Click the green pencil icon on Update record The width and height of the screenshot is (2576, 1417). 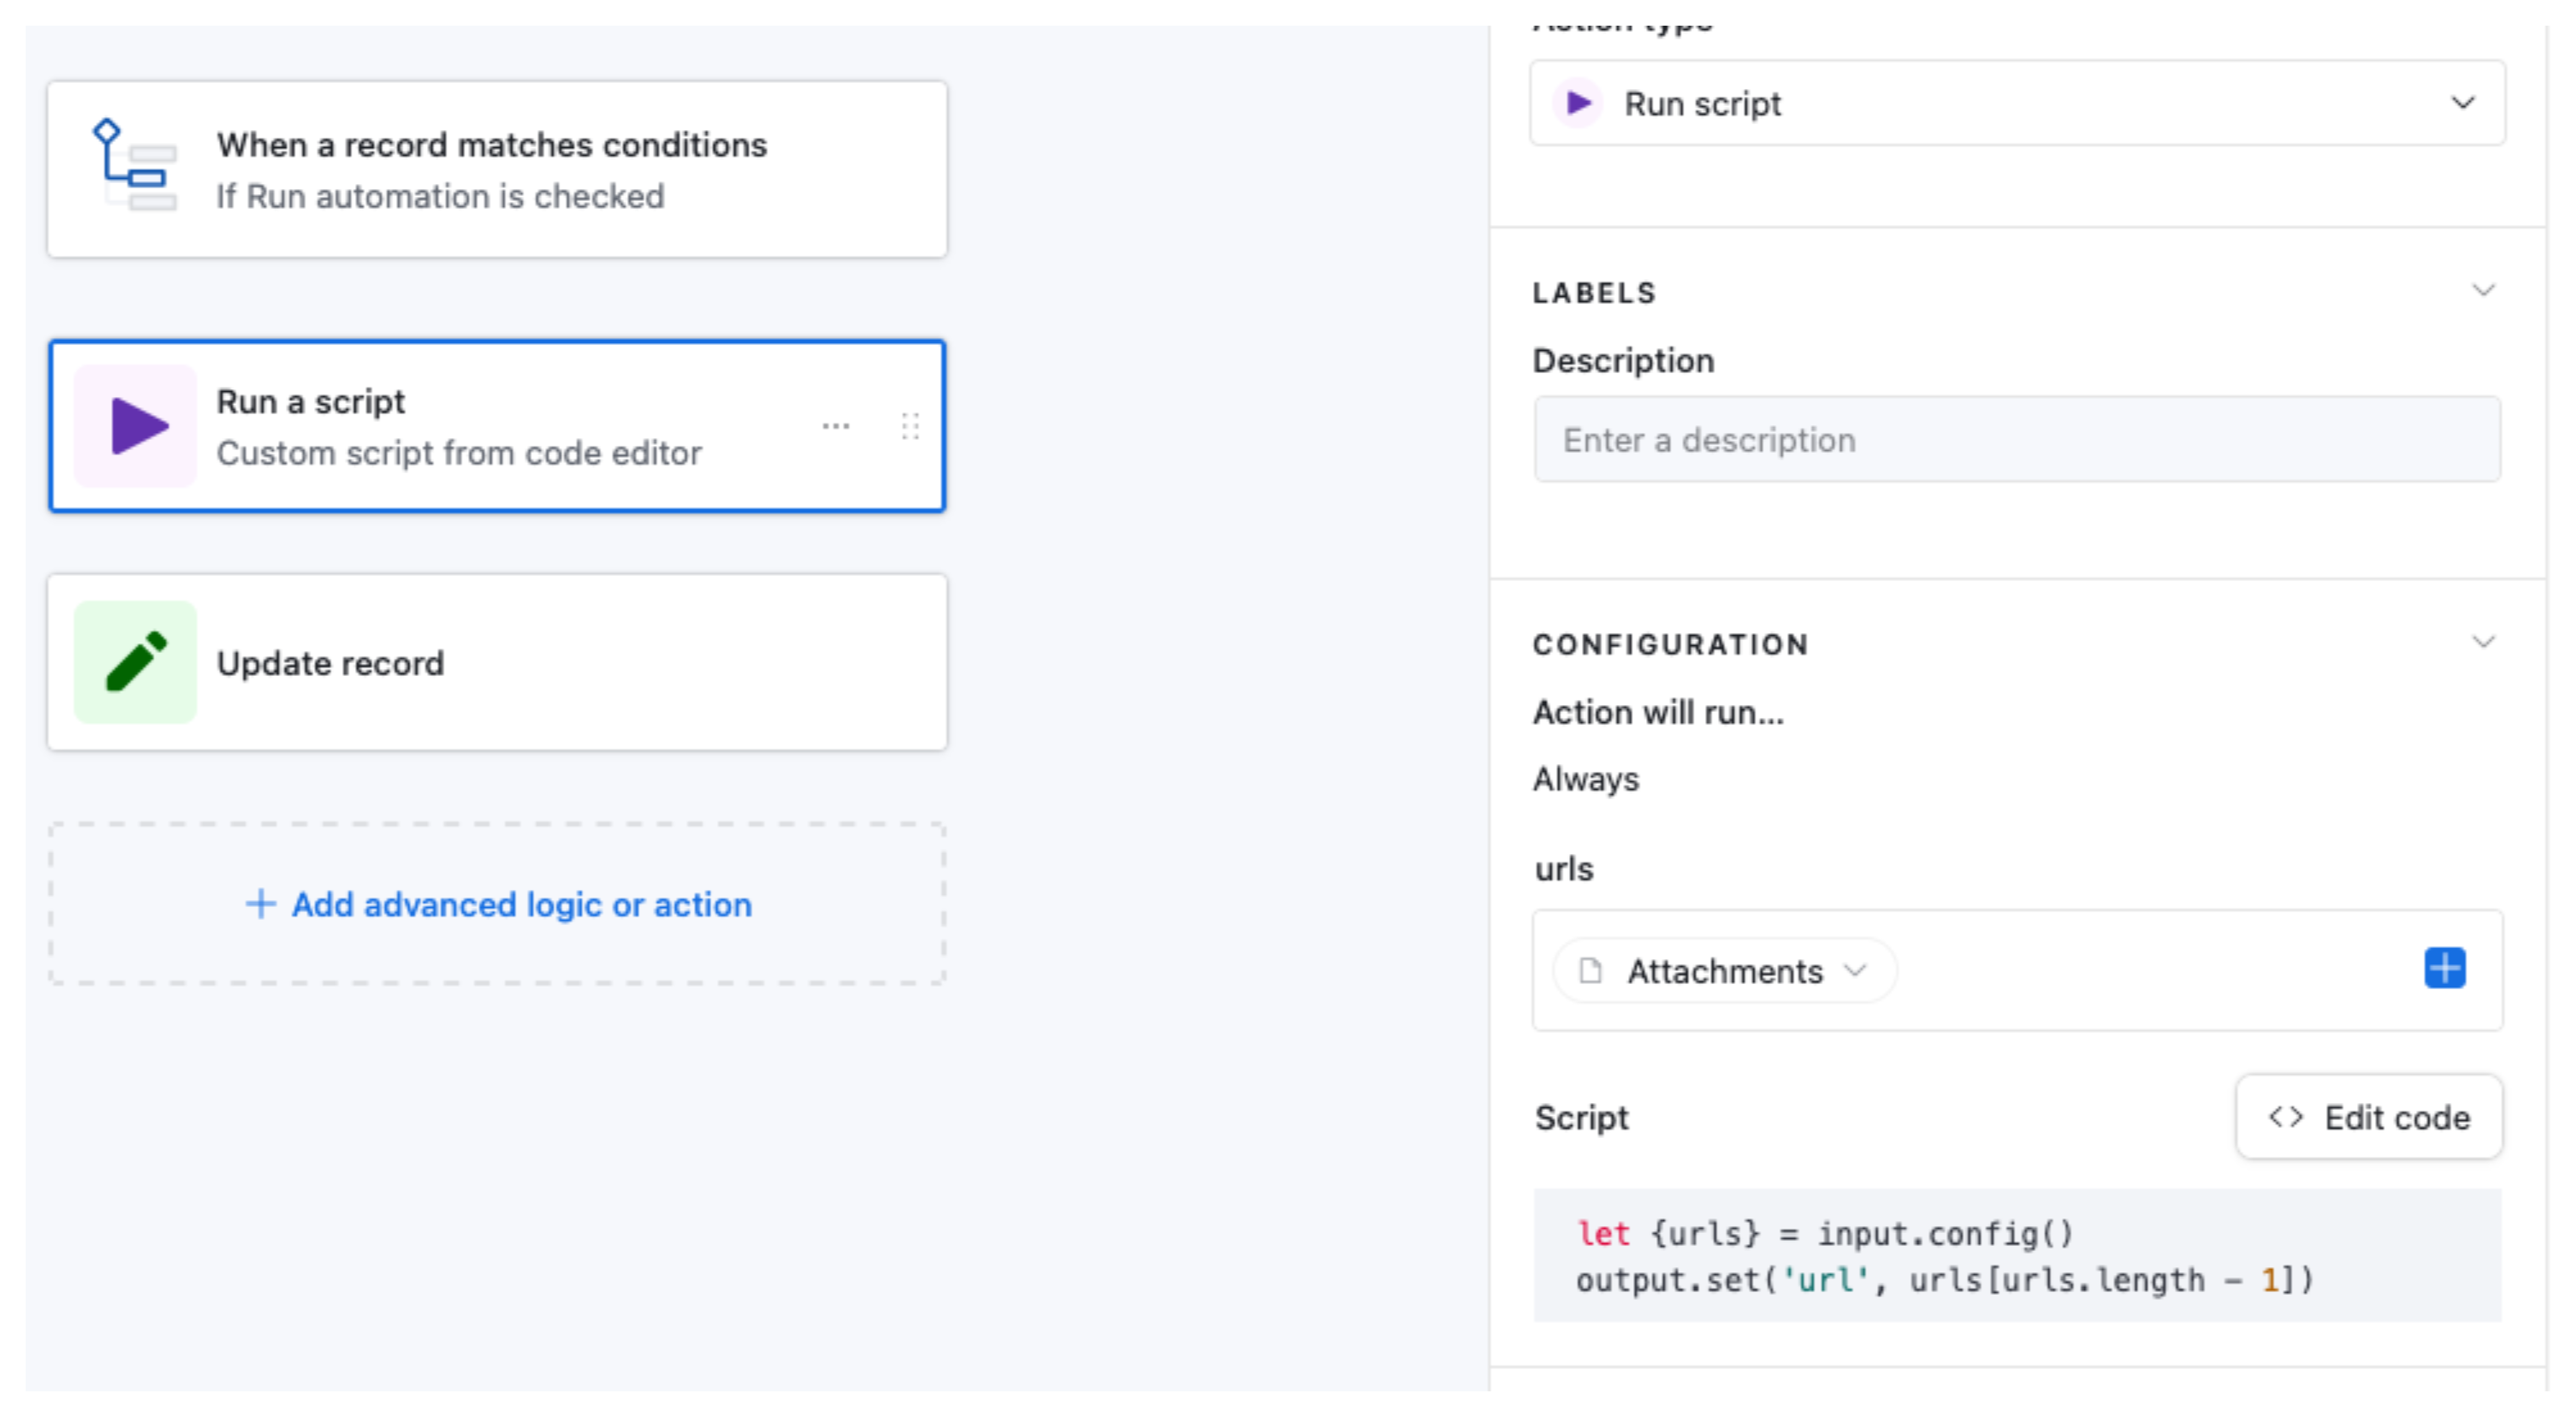click(x=135, y=662)
